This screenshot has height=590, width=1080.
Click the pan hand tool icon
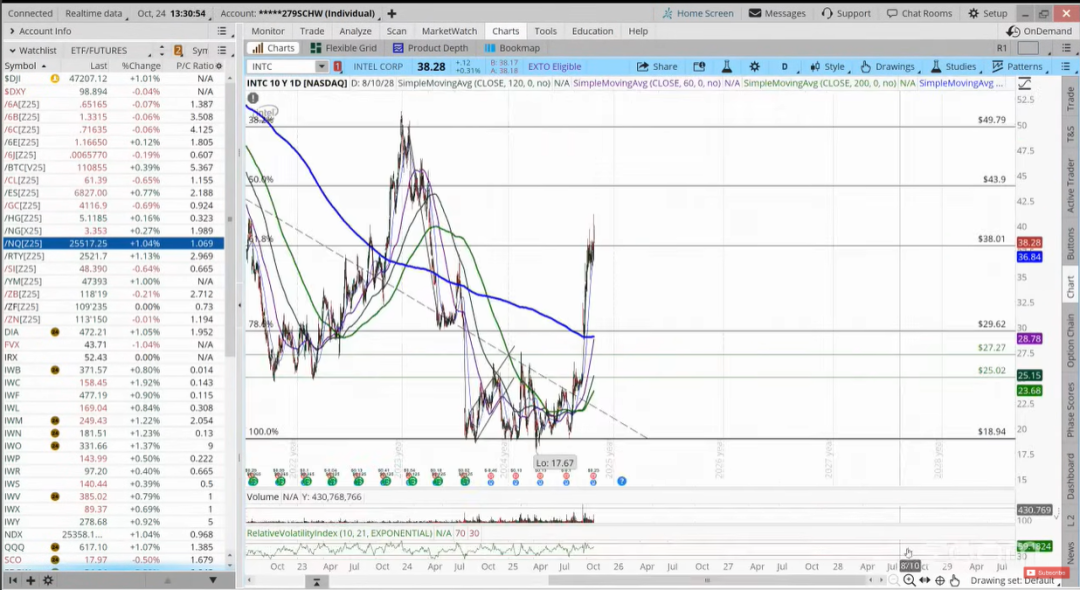click(x=955, y=580)
